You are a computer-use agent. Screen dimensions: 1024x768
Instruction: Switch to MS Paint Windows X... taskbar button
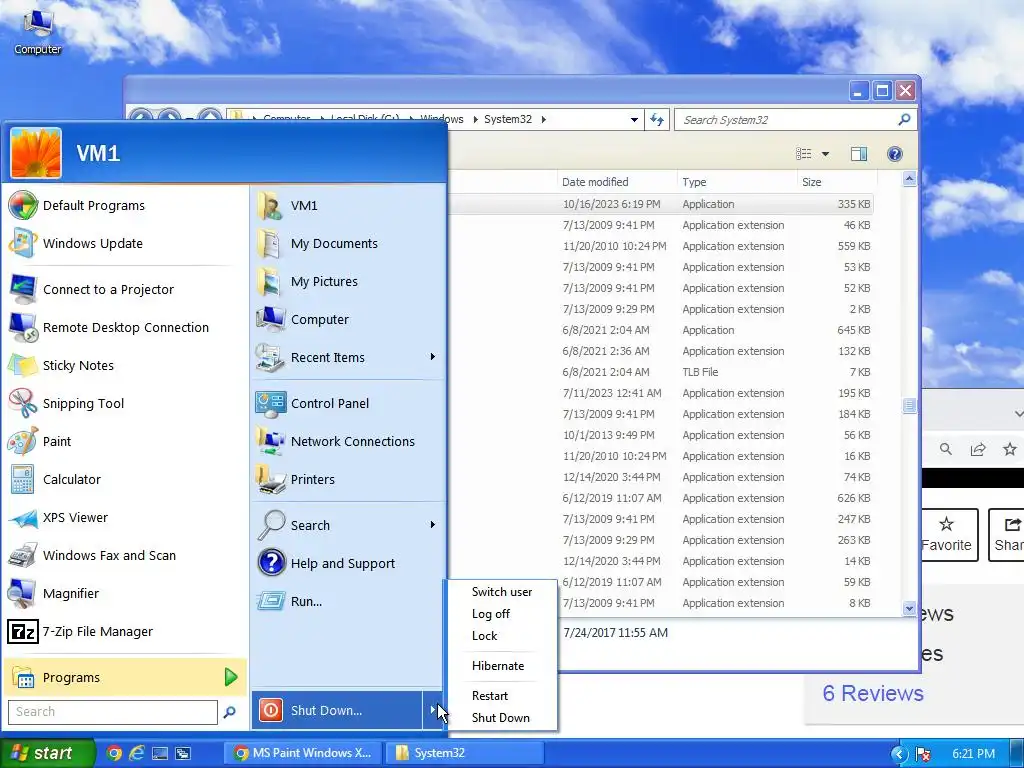303,753
